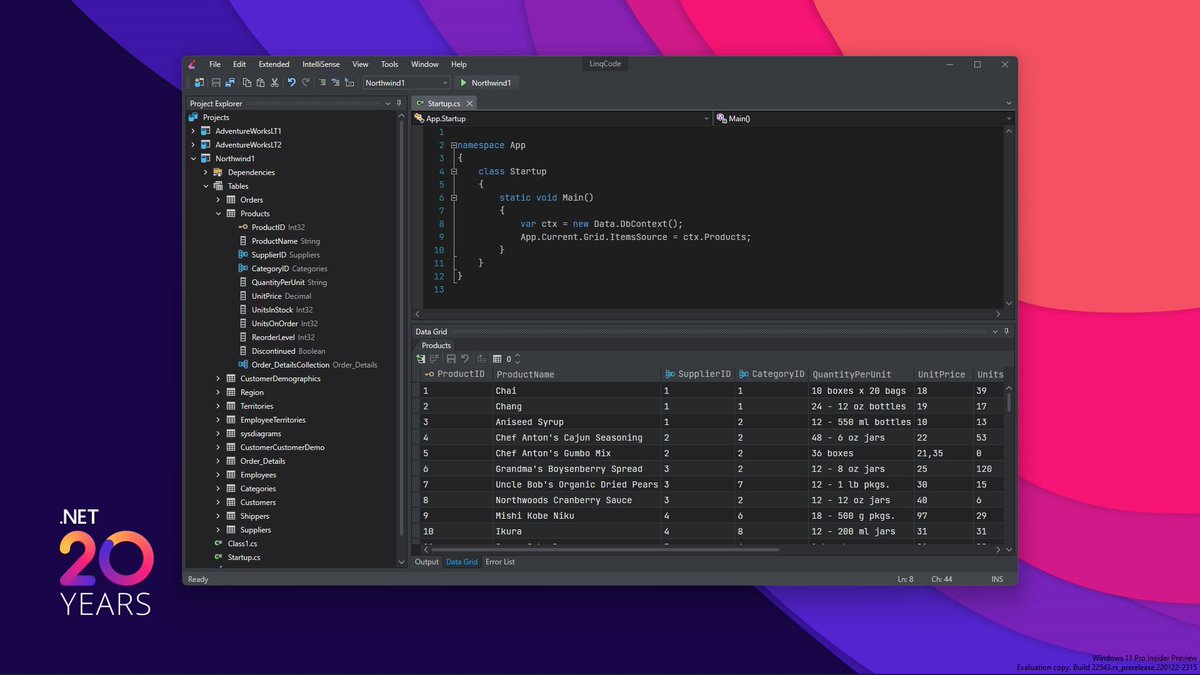Screen dimensions: 1200x675
Task: Run the Northwind1 project
Action: (x=486, y=83)
